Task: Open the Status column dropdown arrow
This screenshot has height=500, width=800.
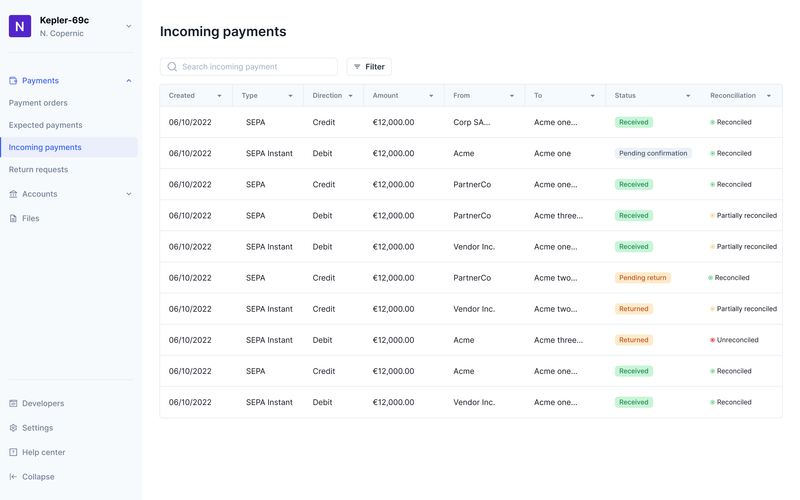Action: (688, 96)
